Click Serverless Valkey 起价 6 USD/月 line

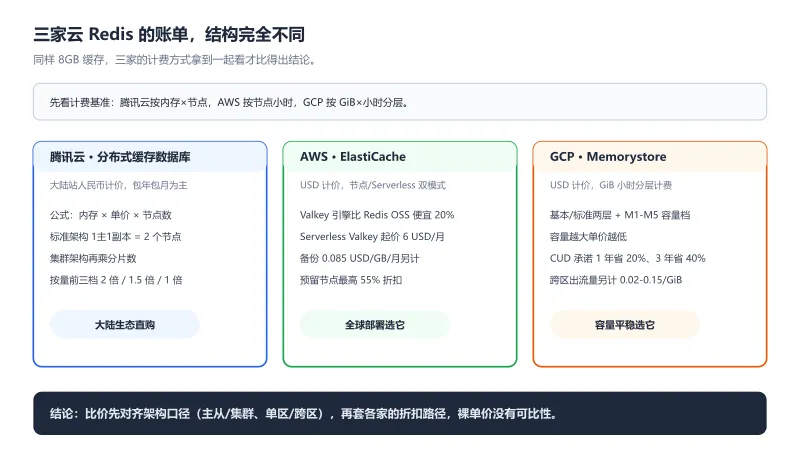(372, 237)
